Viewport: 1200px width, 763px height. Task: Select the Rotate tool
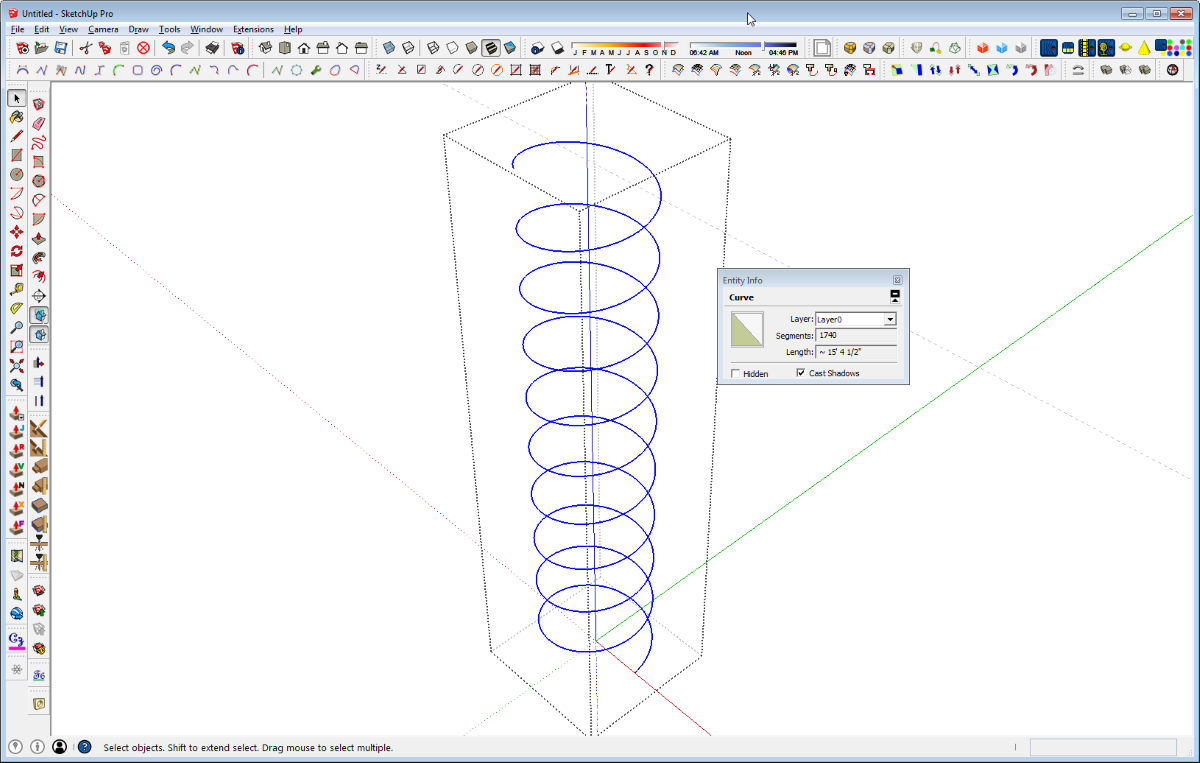click(x=17, y=251)
